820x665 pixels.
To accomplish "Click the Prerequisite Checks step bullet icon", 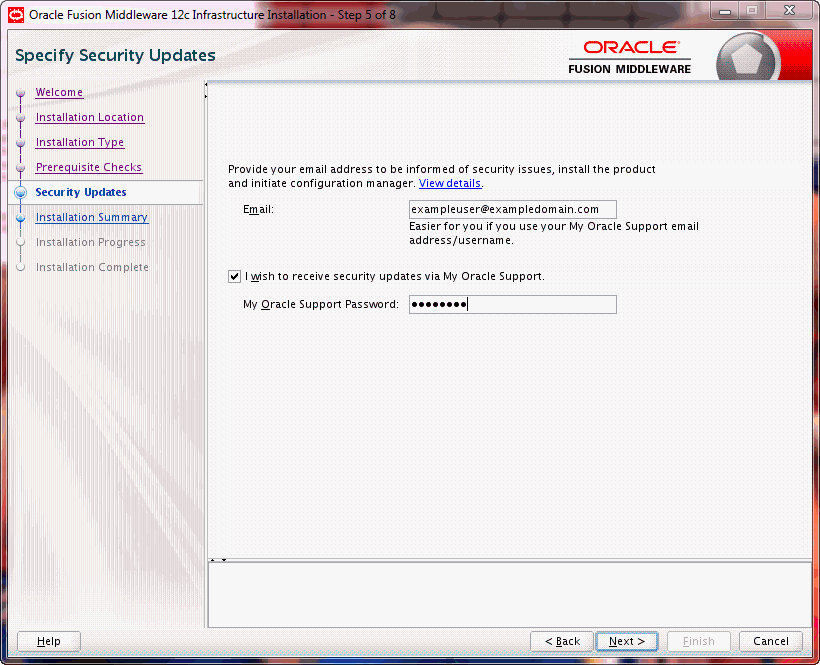I will [x=21, y=168].
